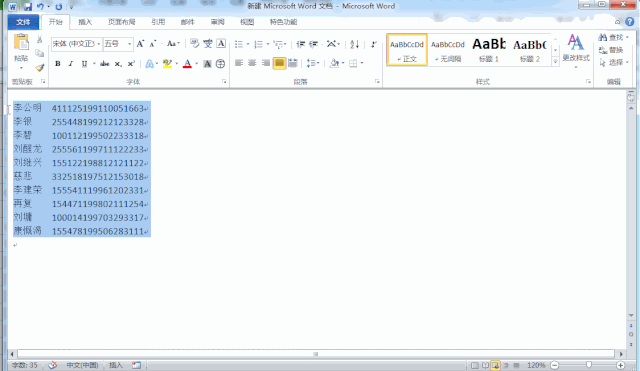640x371 pixels.
Task: Switch to the 页面布局 tab
Action: pos(121,22)
